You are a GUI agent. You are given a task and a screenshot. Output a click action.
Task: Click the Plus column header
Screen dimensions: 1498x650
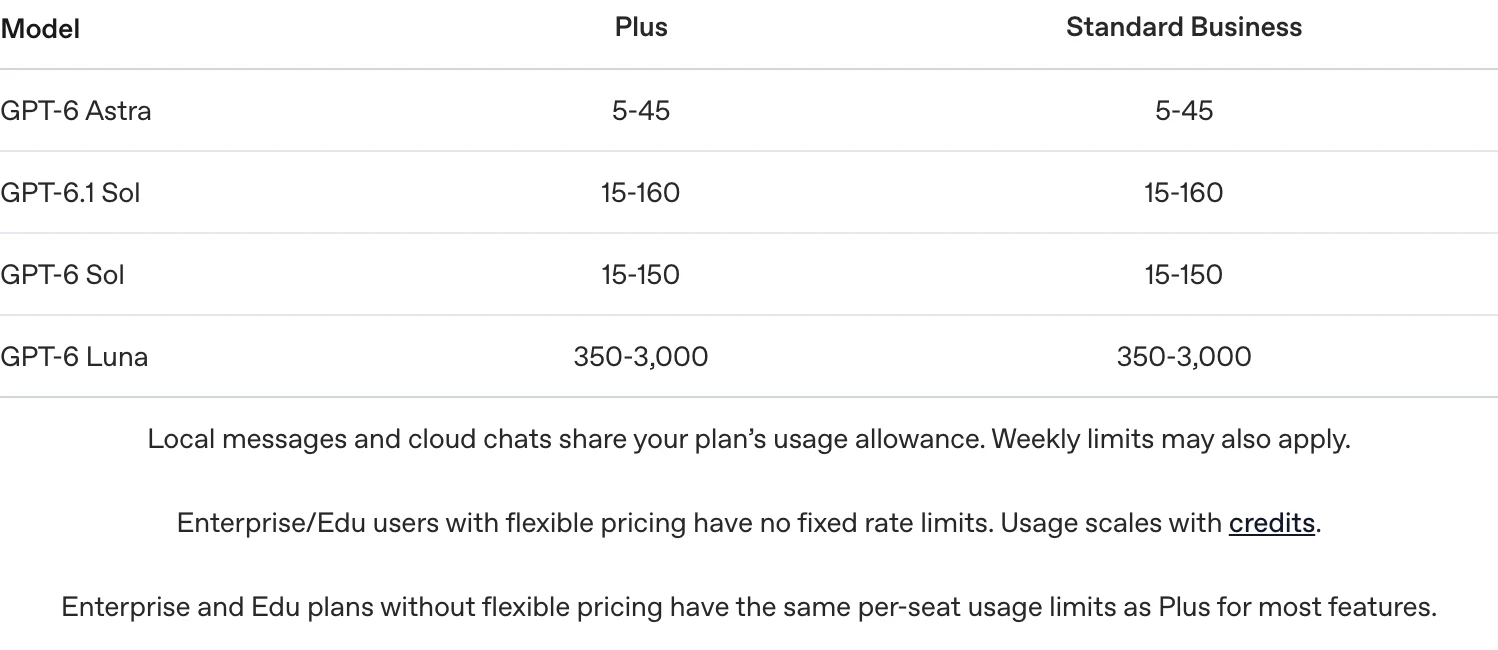pos(641,27)
